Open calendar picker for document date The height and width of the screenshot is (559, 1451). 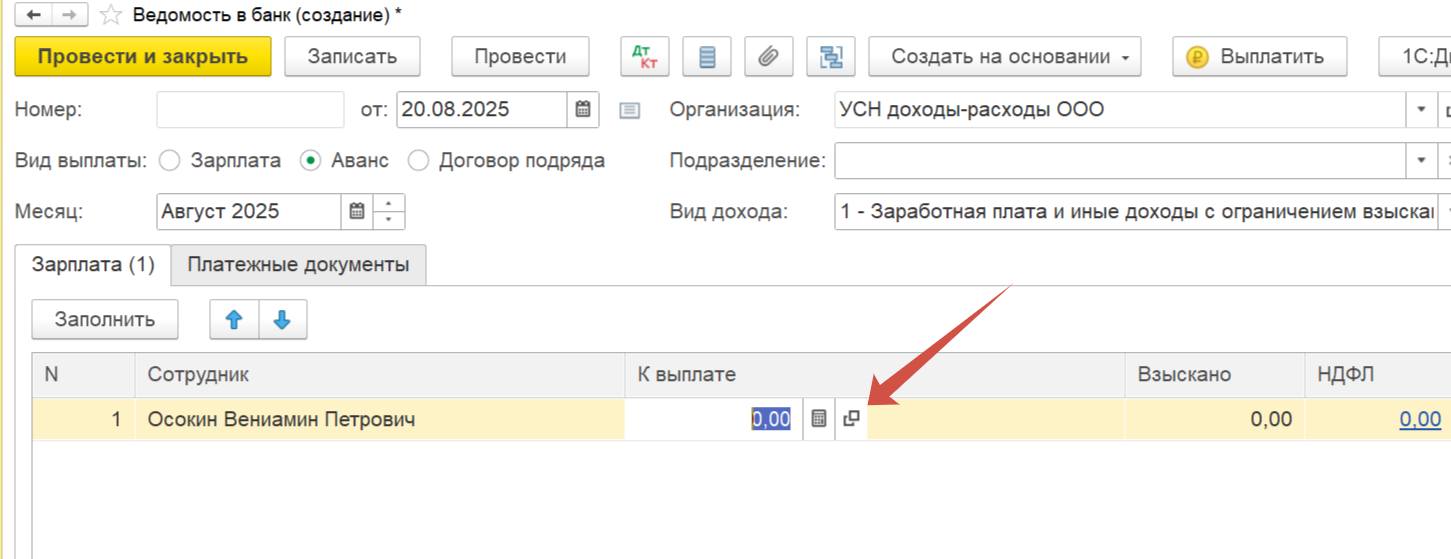click(x=583, y=109)
